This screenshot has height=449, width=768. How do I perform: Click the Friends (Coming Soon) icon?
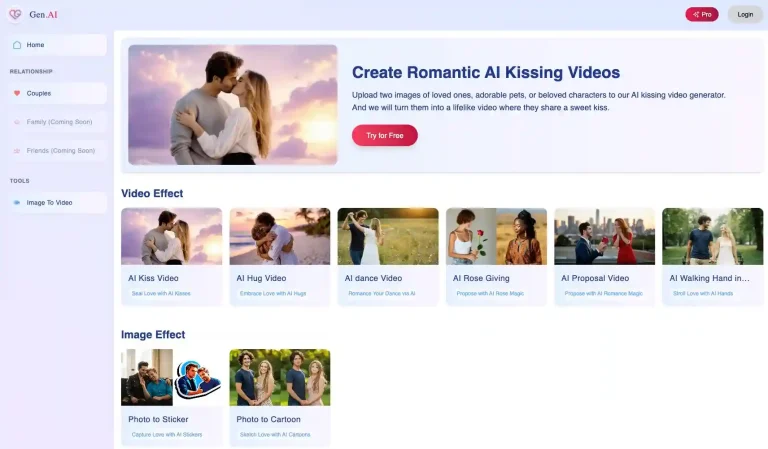(x=17, y=151)
